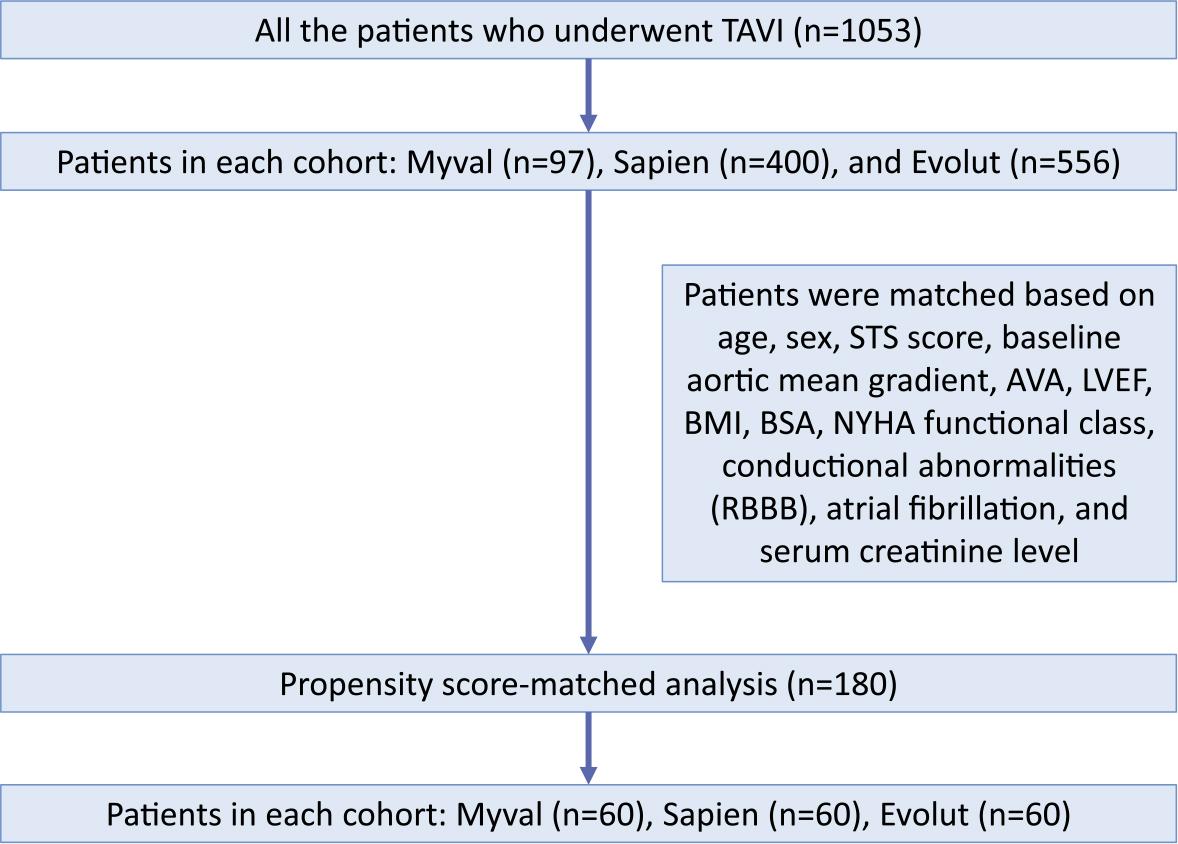Click the 'serum creatinine level' text

tap(919, 550)
